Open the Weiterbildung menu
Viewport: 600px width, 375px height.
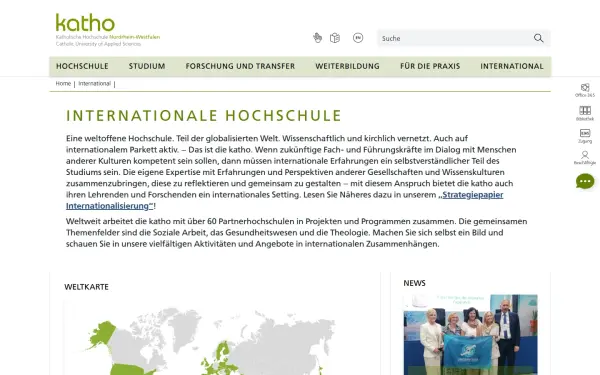pos(347,66)
